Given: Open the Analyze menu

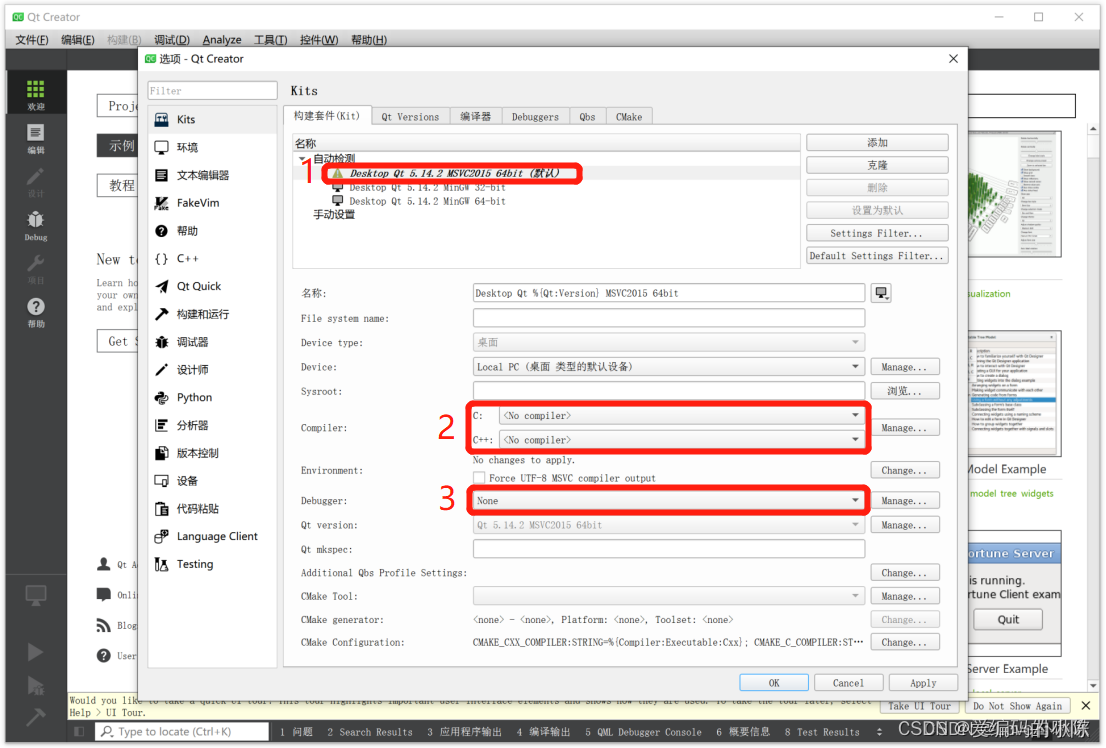Looking at the screenshot, I should pos(222,40).
